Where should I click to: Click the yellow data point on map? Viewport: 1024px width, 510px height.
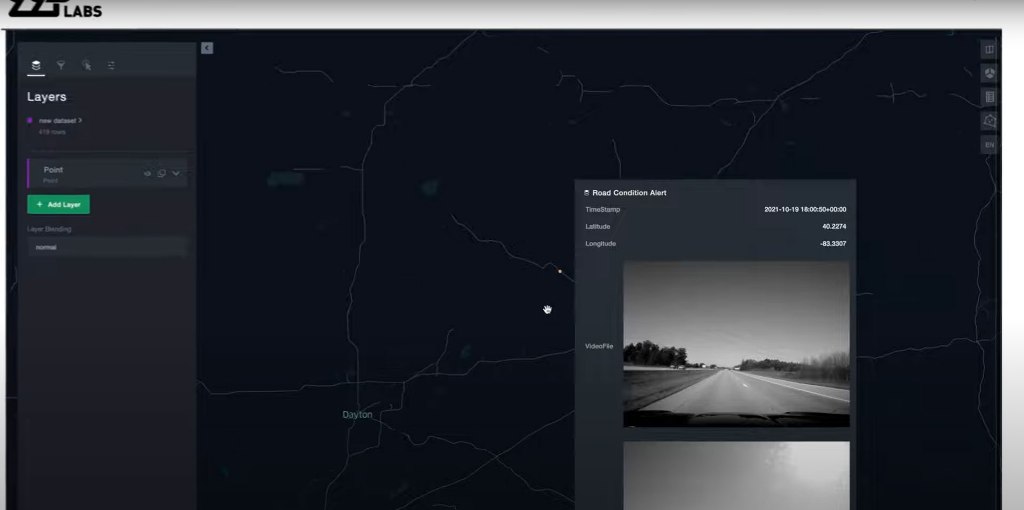[560, 271]
